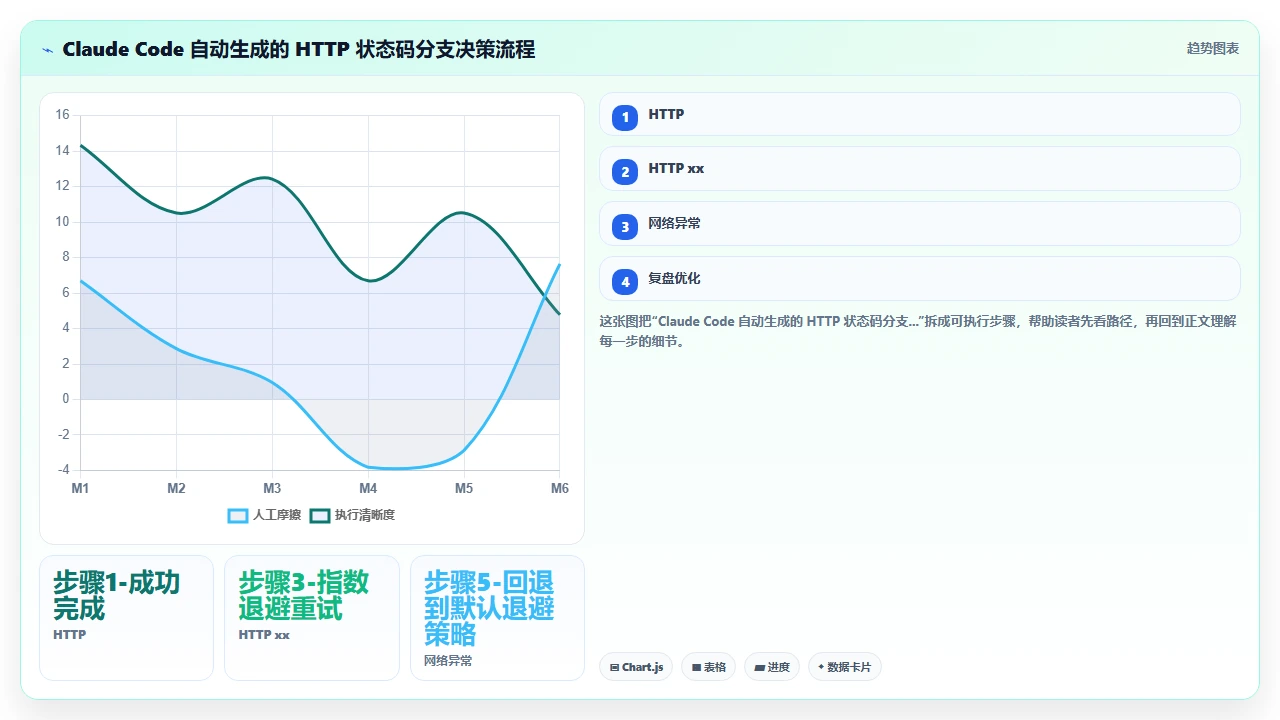
Task: Click the 16 value on the y-axis
Action: tap(62, 115)
